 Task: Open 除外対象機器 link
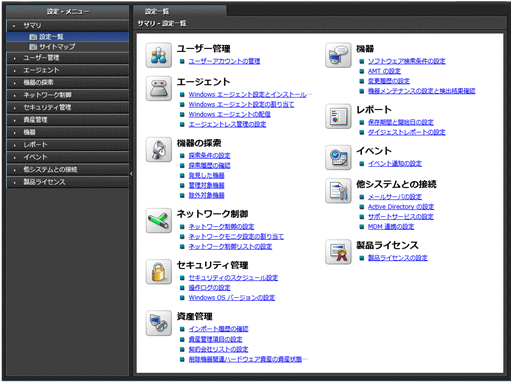coord(206,195)
